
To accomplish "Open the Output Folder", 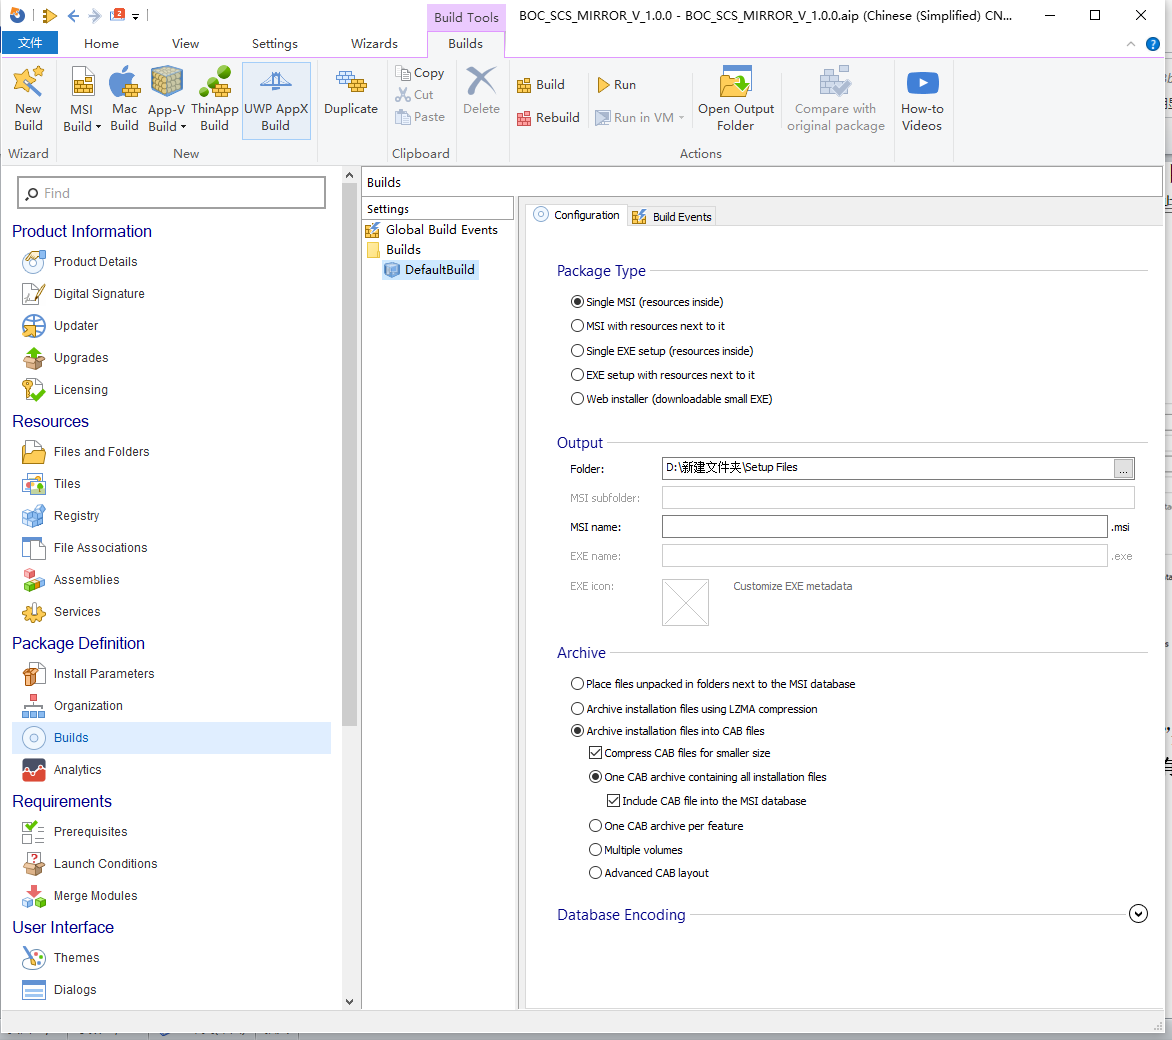I will click(x=736, y=95).
